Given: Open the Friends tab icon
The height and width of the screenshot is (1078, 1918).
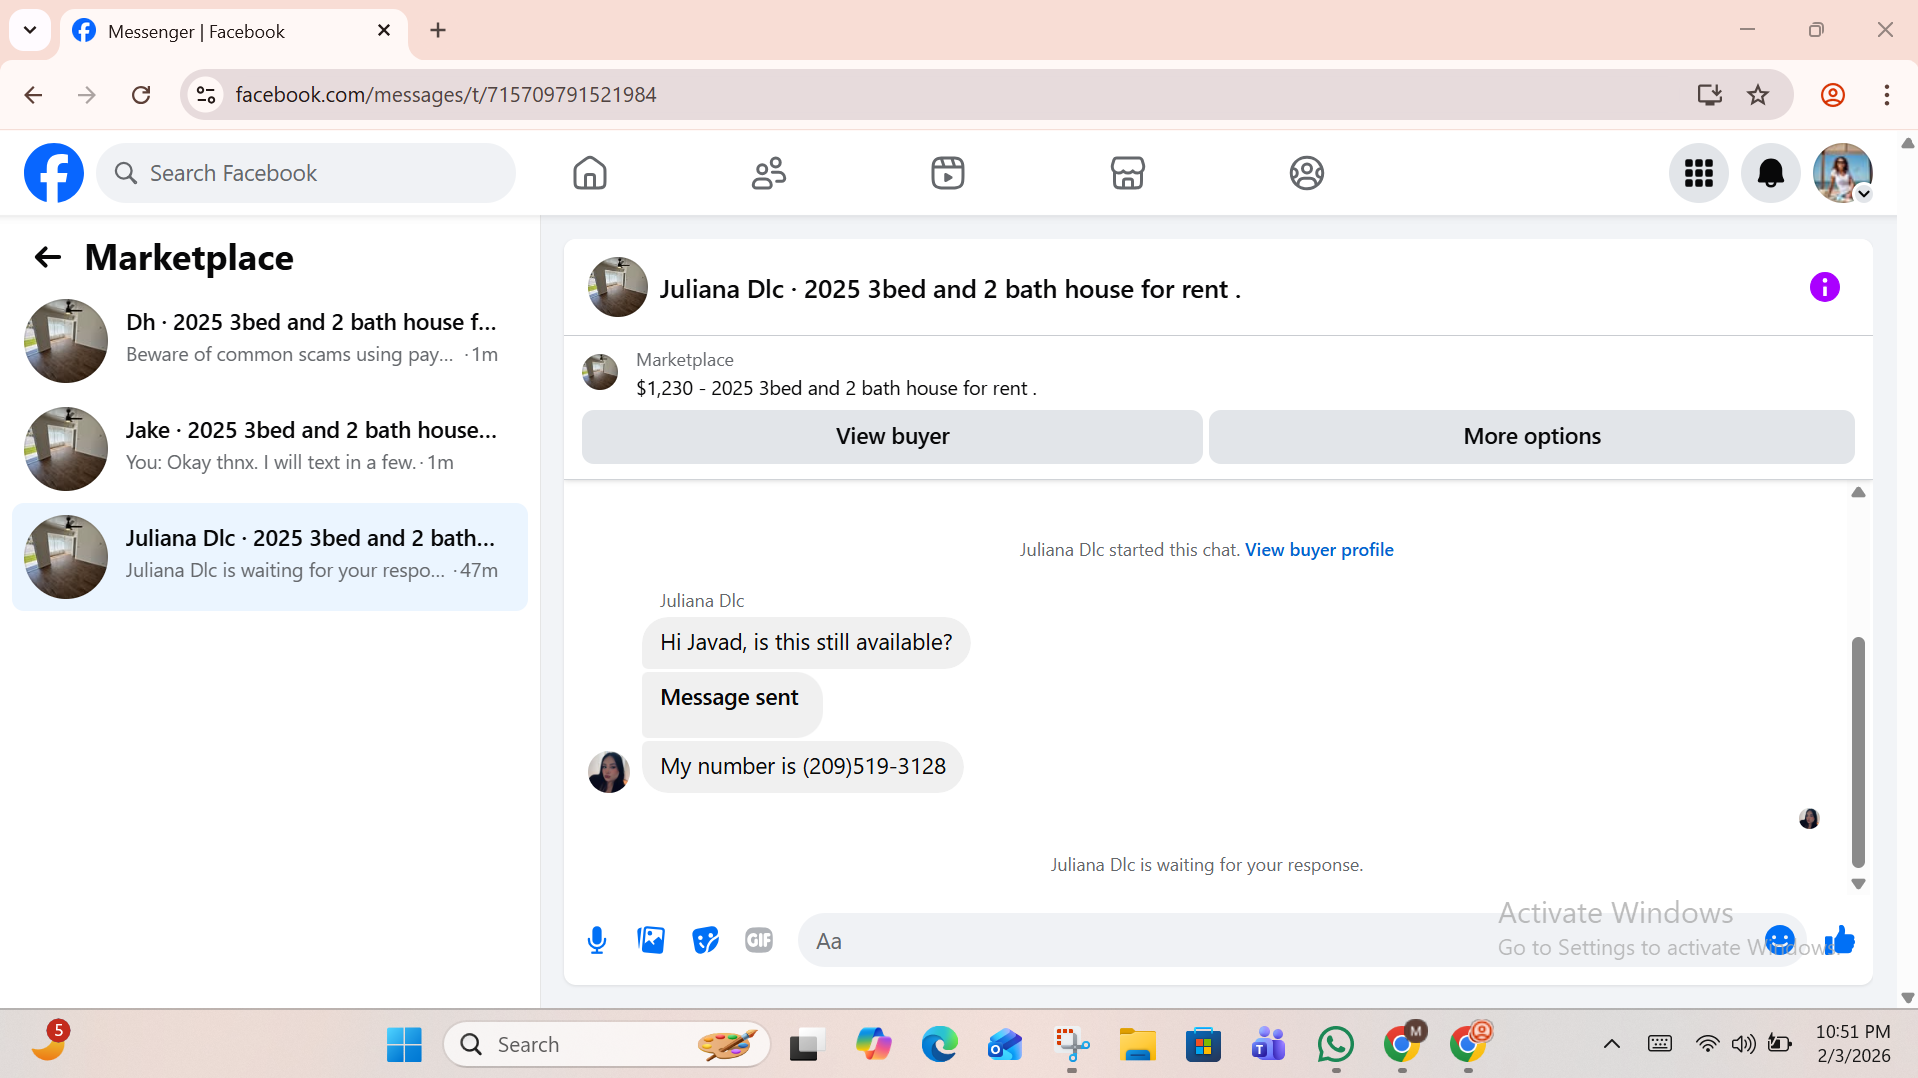Looking at the screenshot, I should coord(769,173).
